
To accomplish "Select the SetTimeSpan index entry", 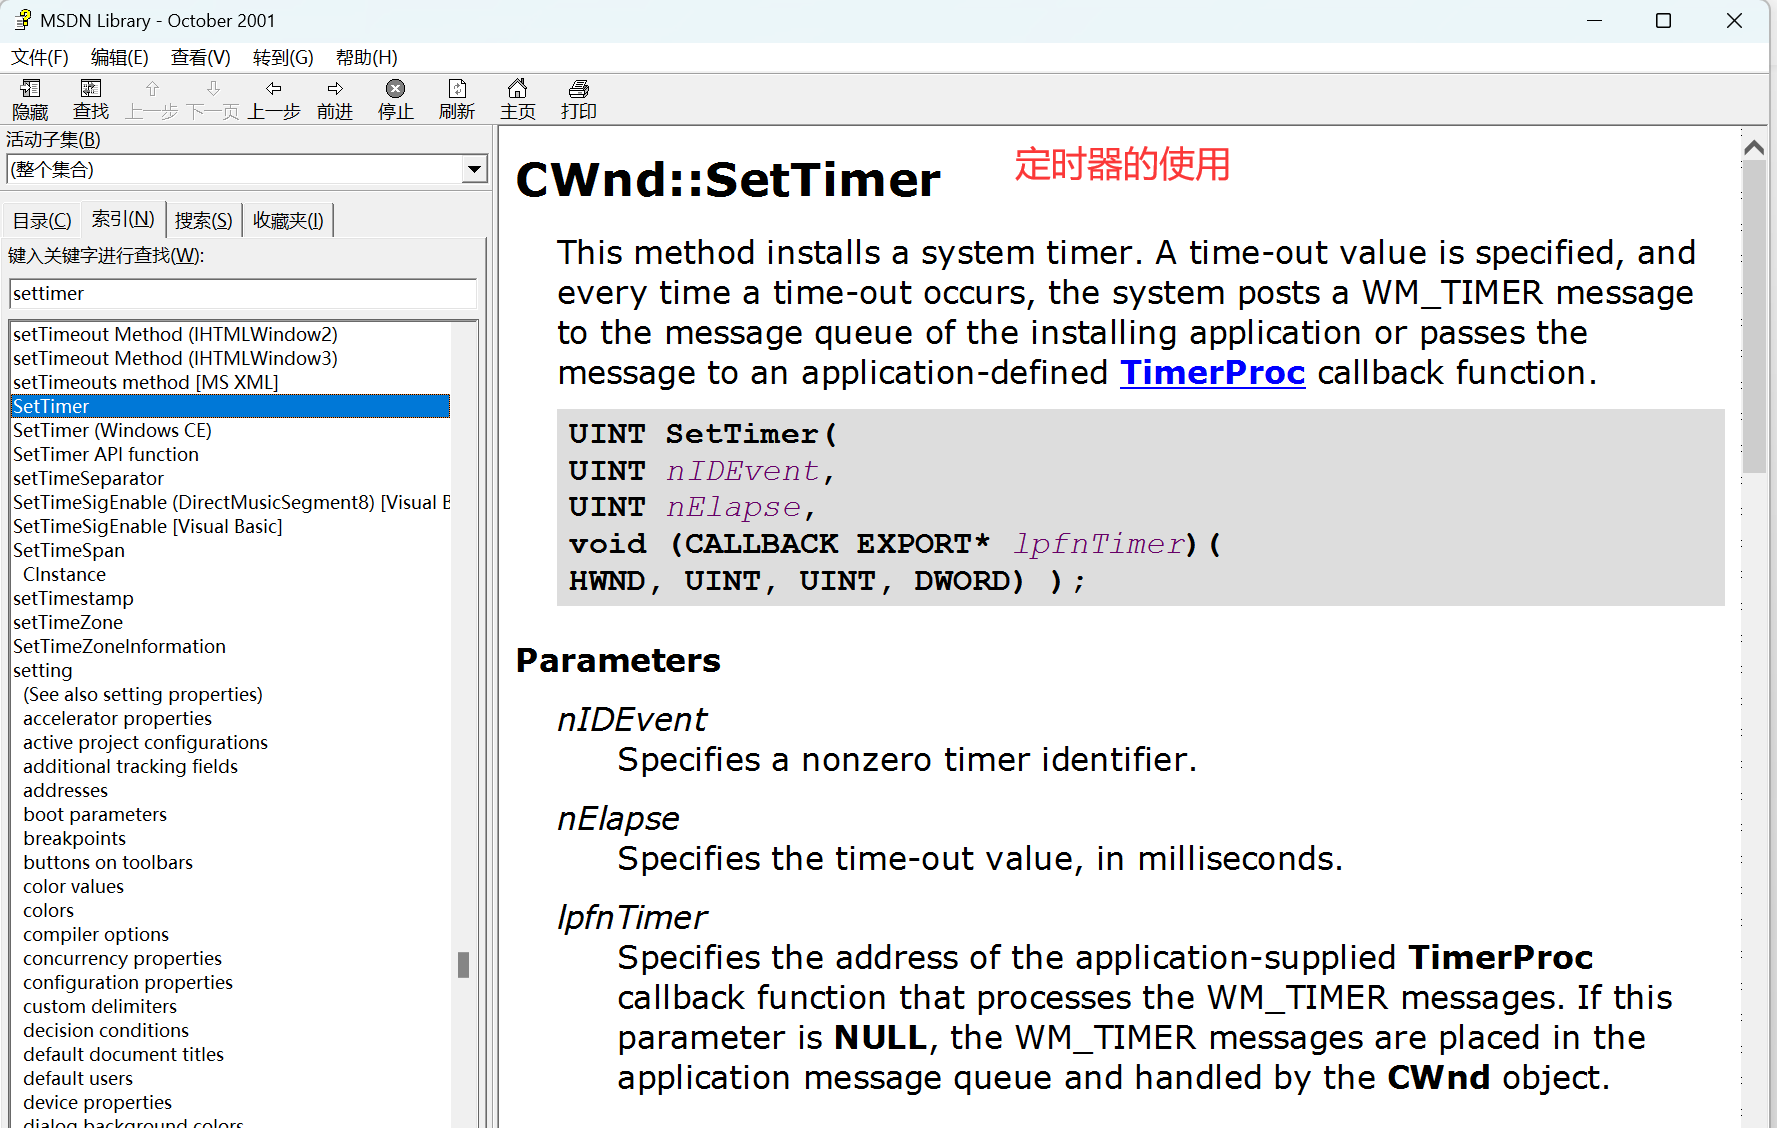I will [x=69, y=550].
